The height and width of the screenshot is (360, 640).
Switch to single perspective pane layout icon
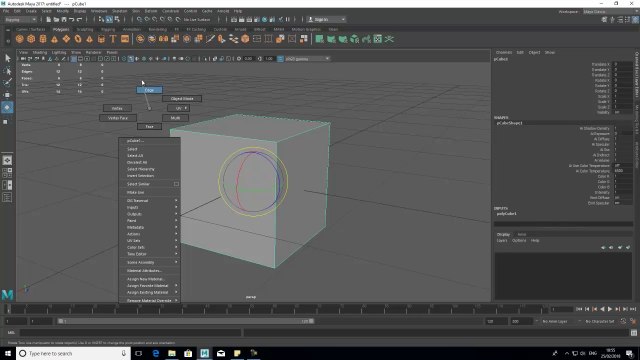pos(7,160)
